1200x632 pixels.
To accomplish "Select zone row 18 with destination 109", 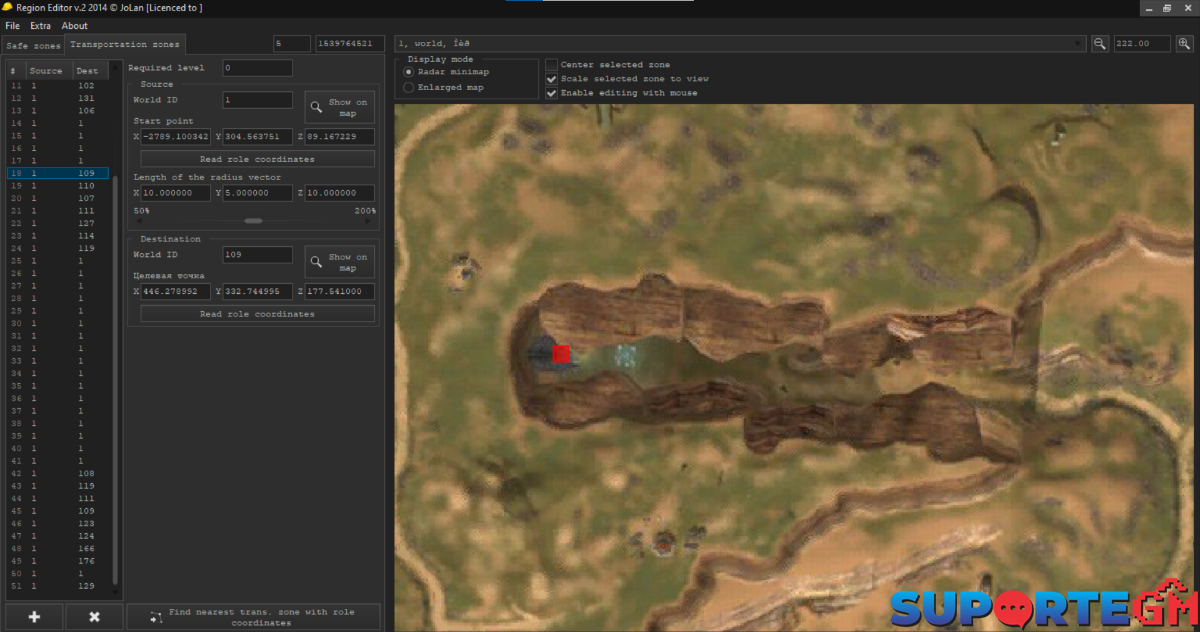I will (57, 173).
